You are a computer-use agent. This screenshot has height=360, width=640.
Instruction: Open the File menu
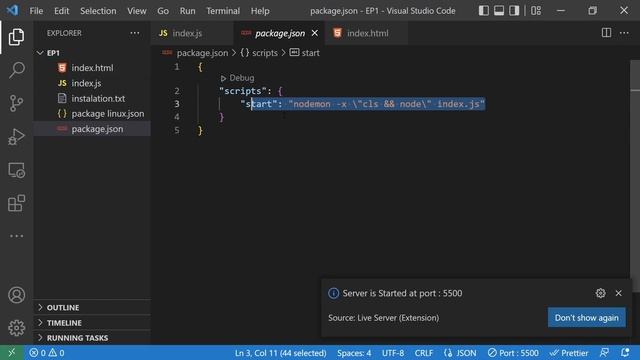click(36, 11)
